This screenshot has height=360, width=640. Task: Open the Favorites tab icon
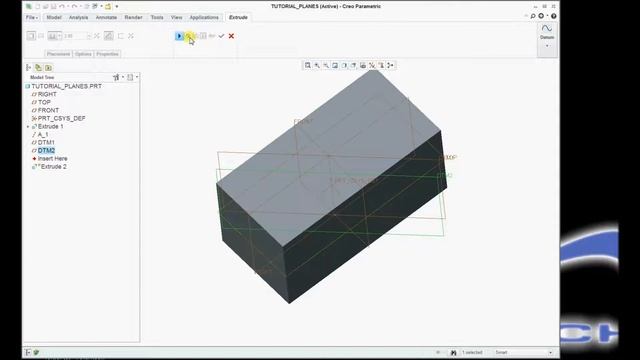(x=48, y=67)
